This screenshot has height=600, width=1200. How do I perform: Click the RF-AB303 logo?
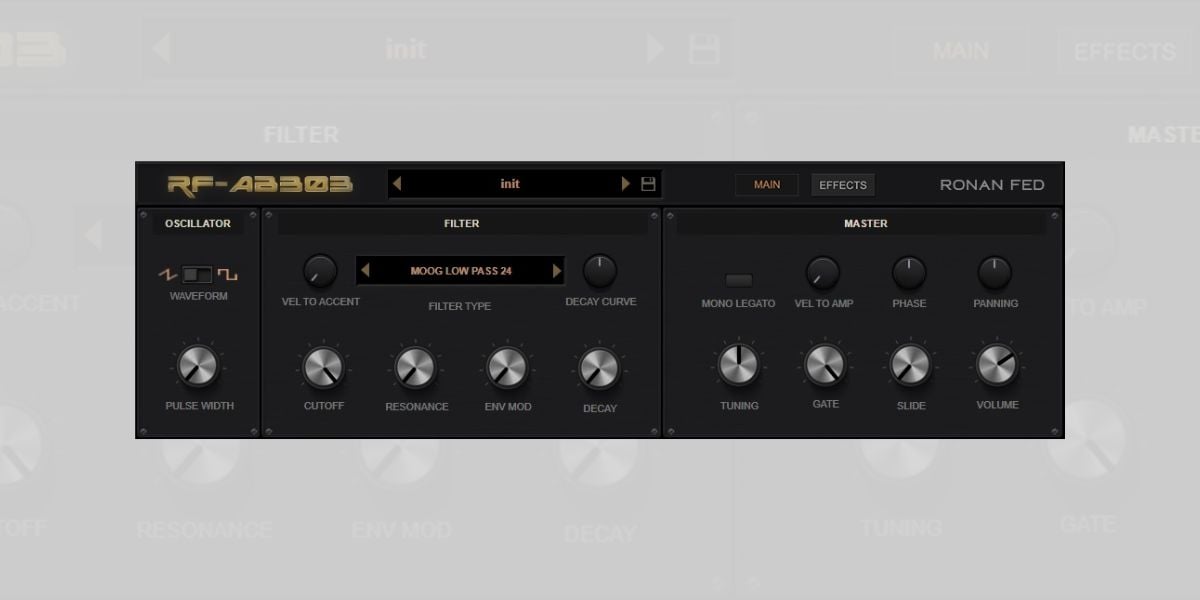click(259, 185)
